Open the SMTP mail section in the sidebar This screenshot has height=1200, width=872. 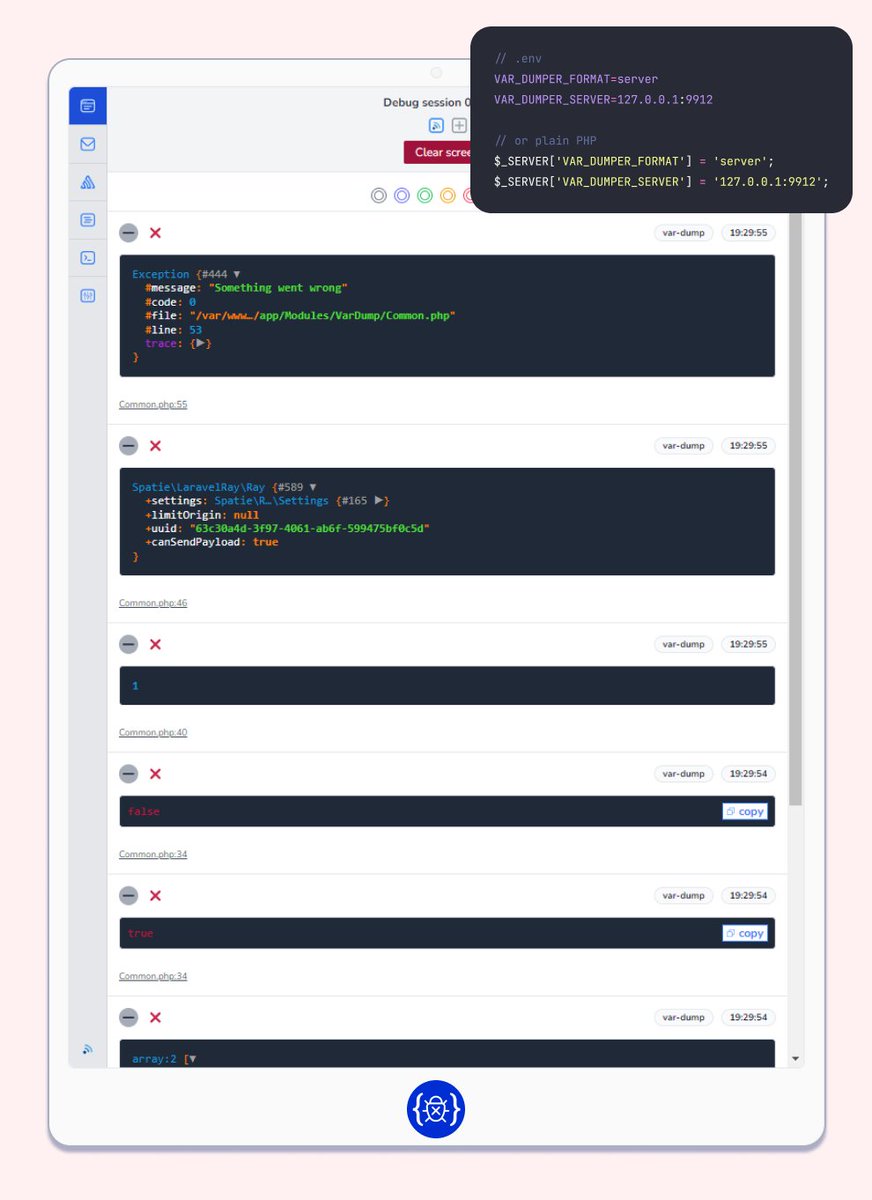click(x=88, y=144)
